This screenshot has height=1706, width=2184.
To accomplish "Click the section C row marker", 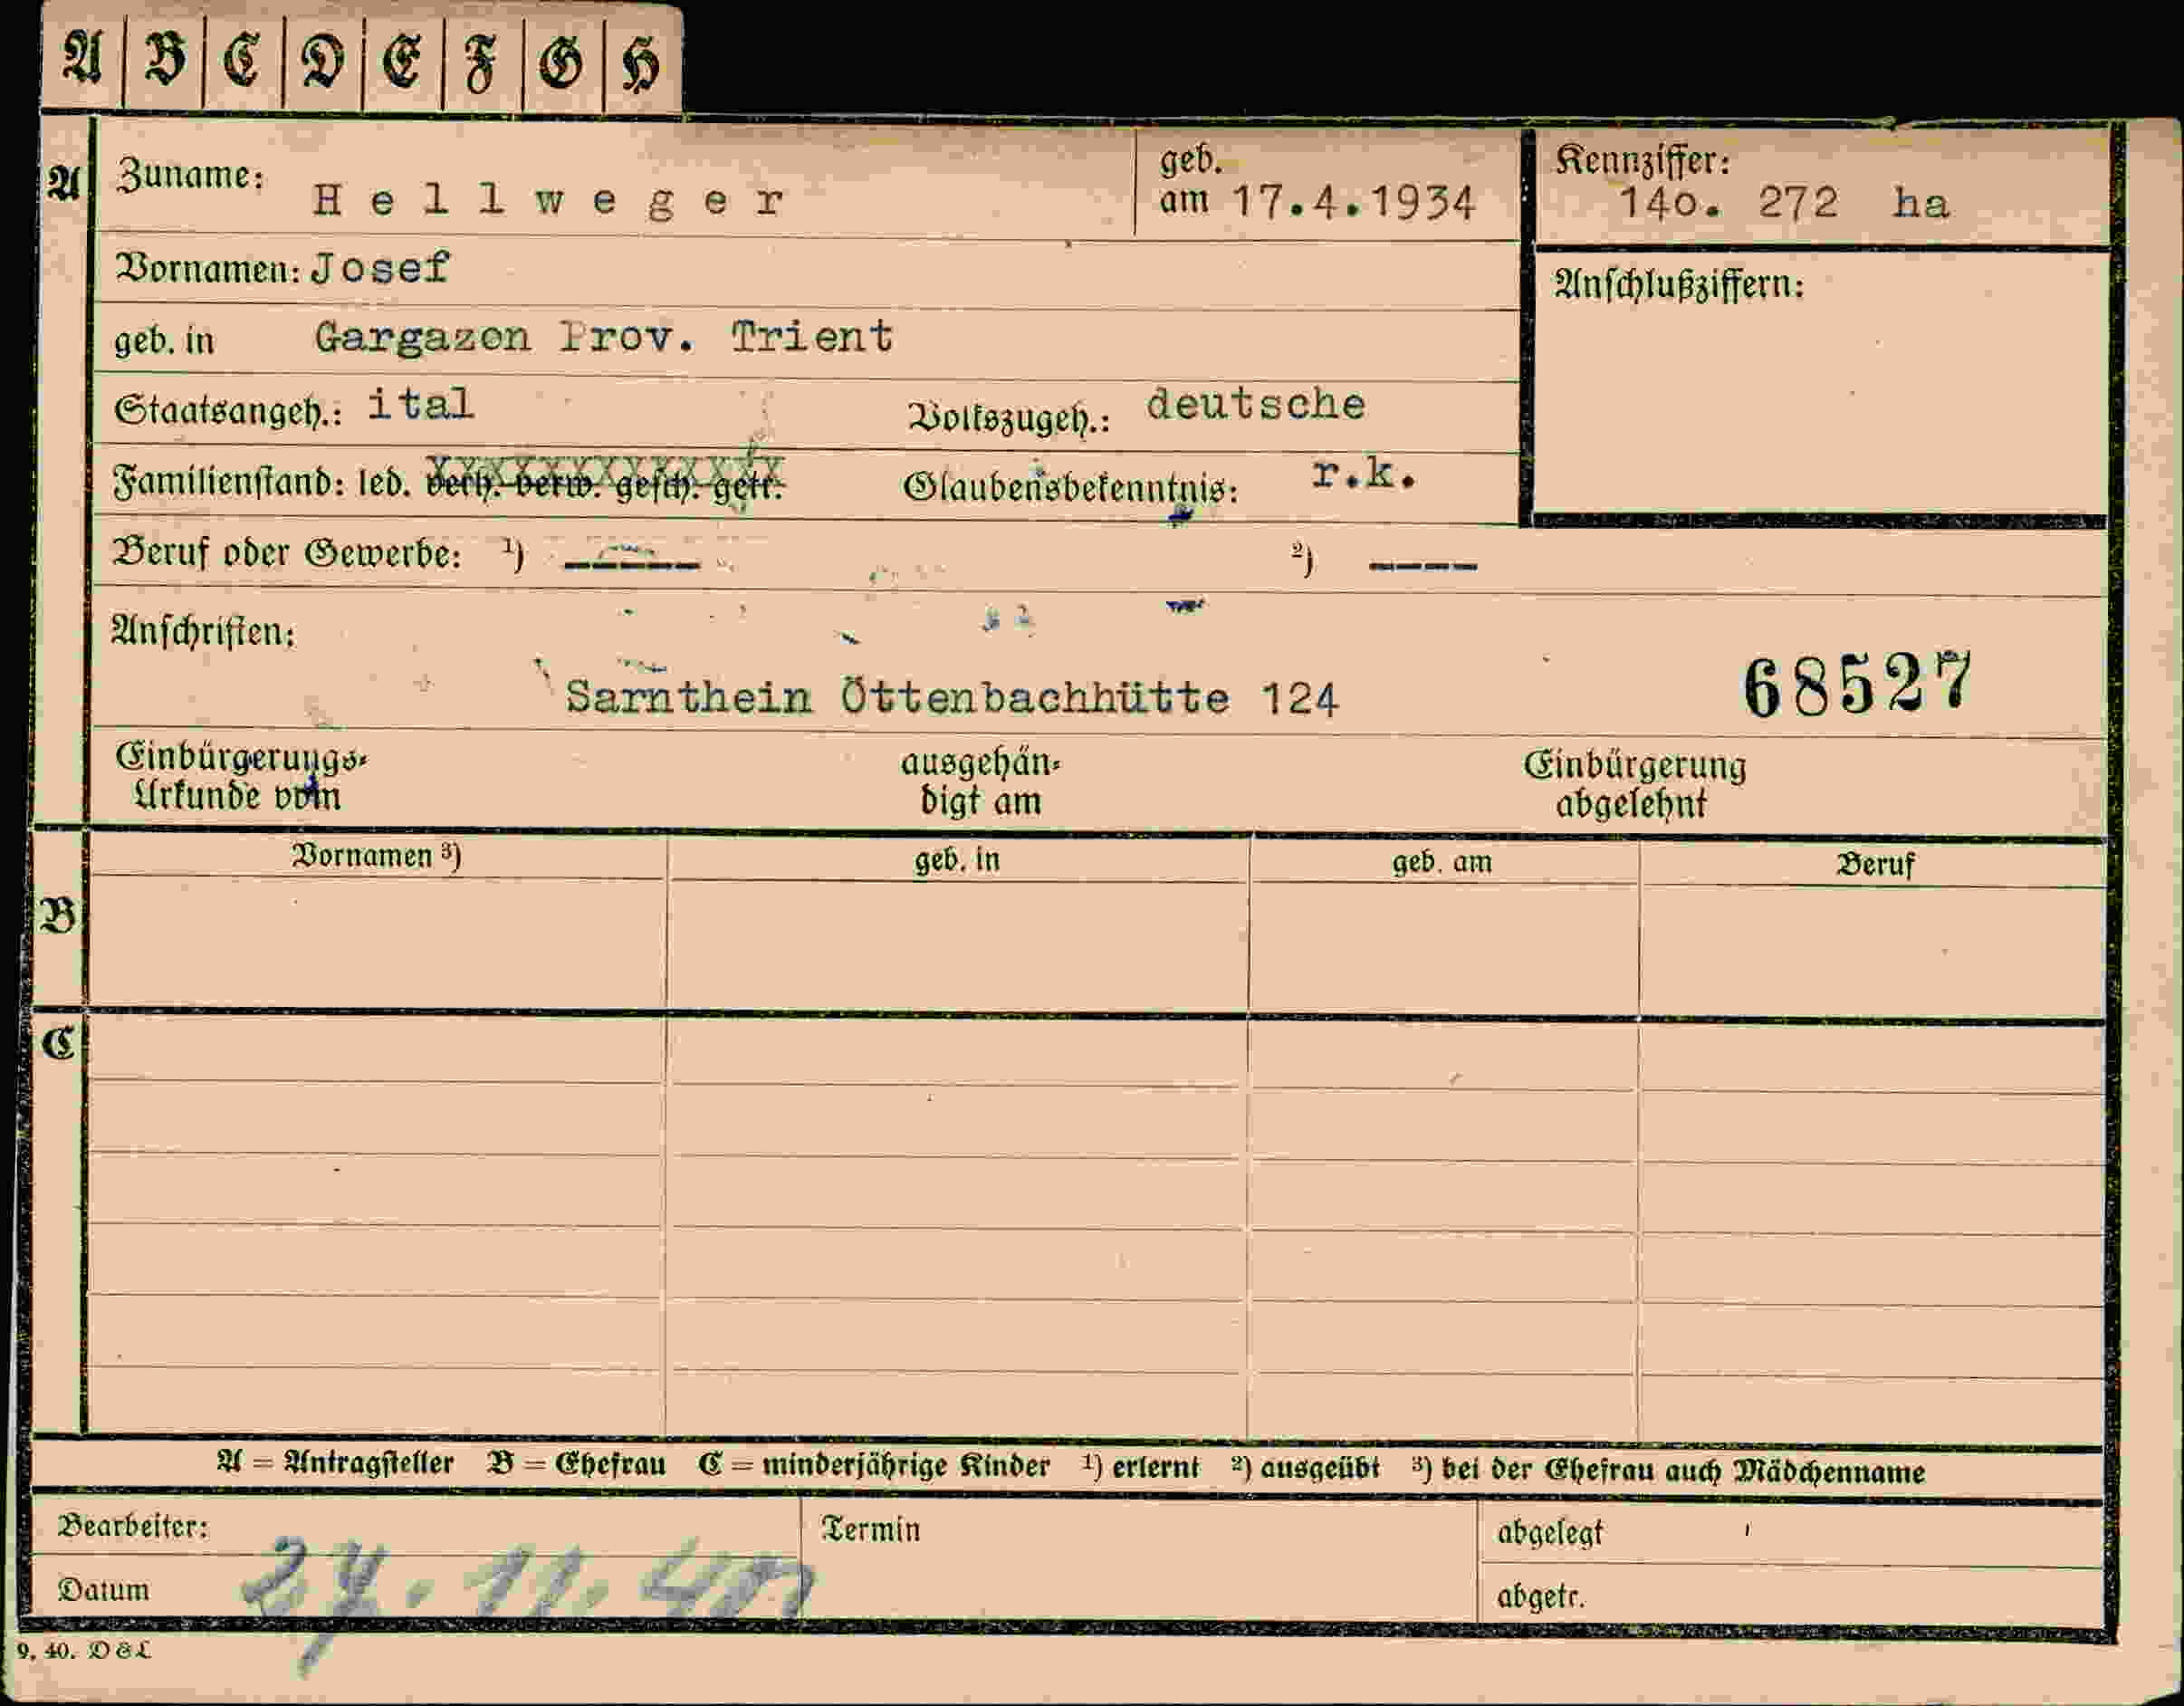I will pos(58,1044).
